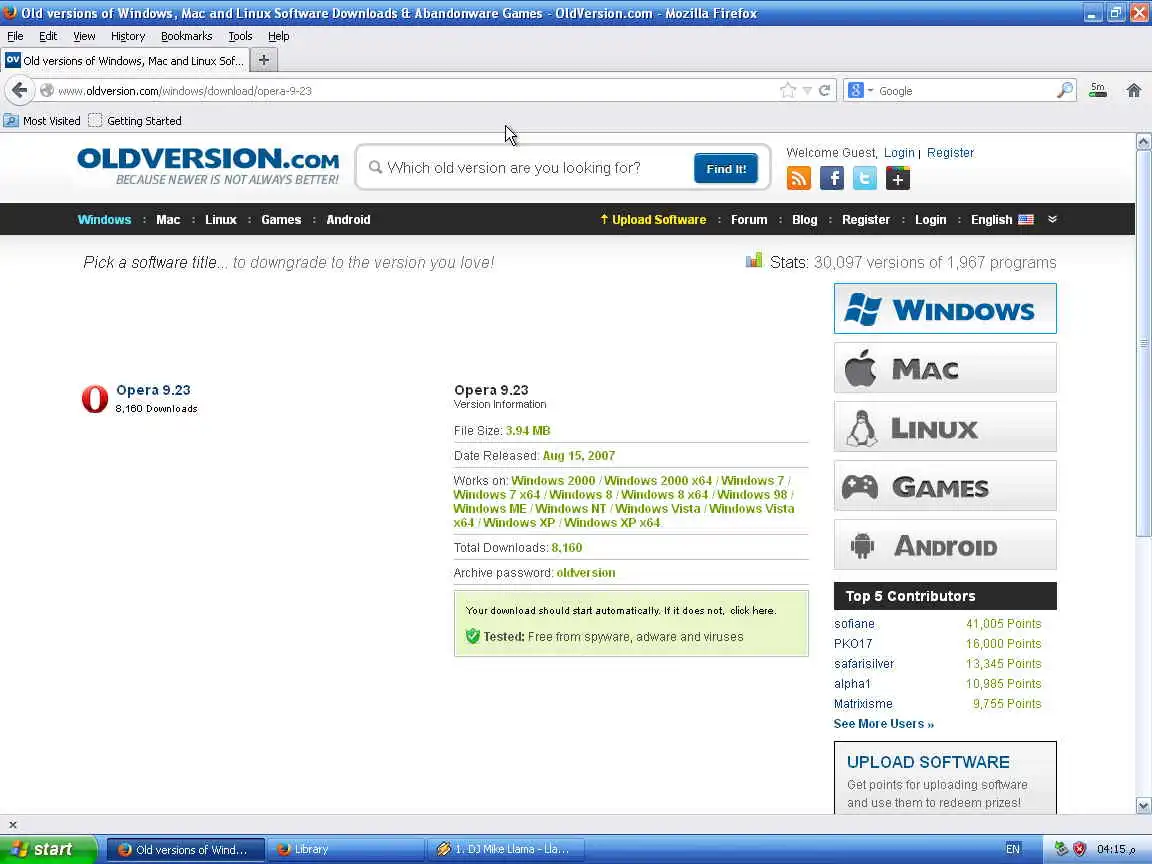Reload the page with the refresh icon
1152x864 pixels.
(x=824, y=90)
